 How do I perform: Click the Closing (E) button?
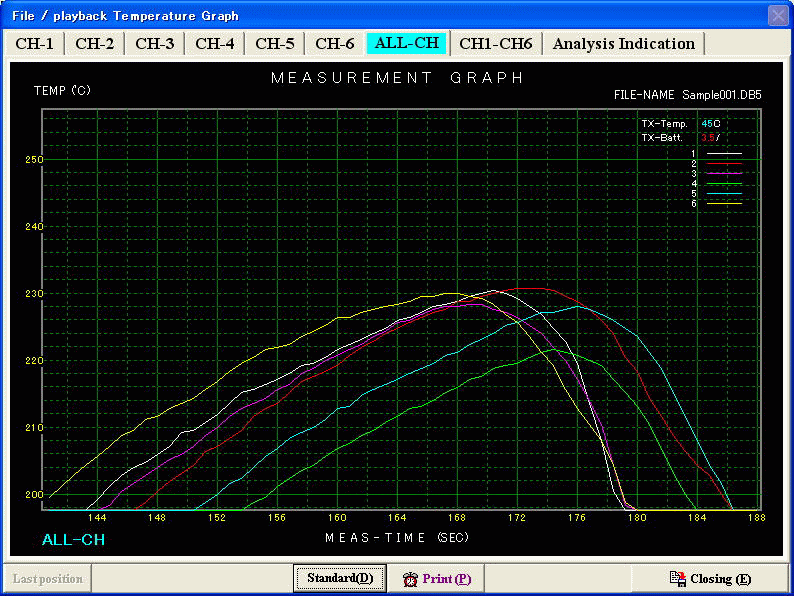coord(710,578)
